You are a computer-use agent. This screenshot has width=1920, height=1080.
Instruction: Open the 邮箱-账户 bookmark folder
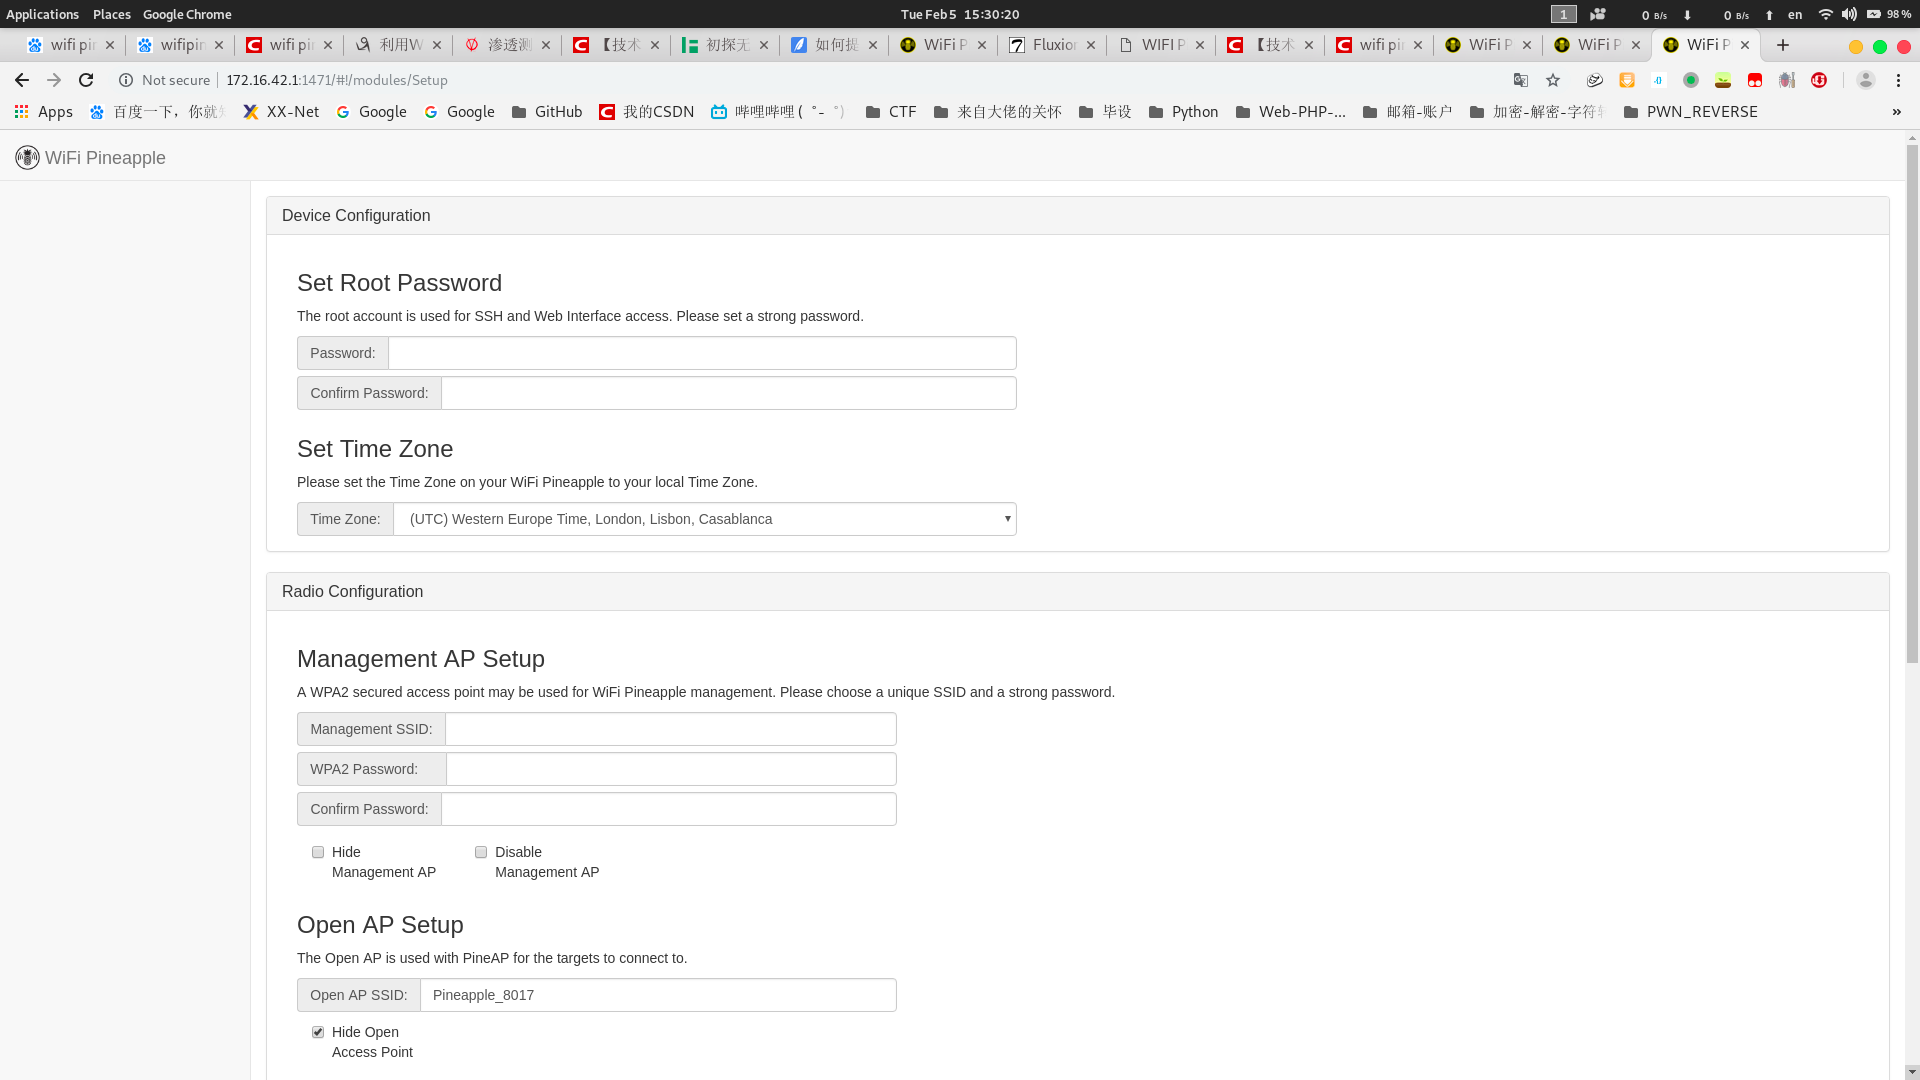tap(1407, 112)
